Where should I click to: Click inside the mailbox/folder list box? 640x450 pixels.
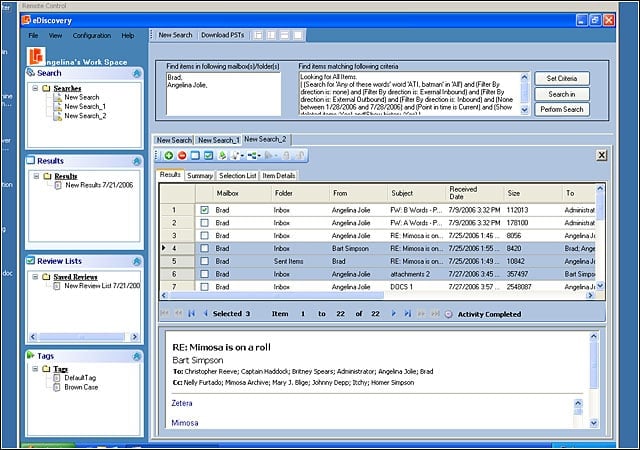[x=223, y=94]
